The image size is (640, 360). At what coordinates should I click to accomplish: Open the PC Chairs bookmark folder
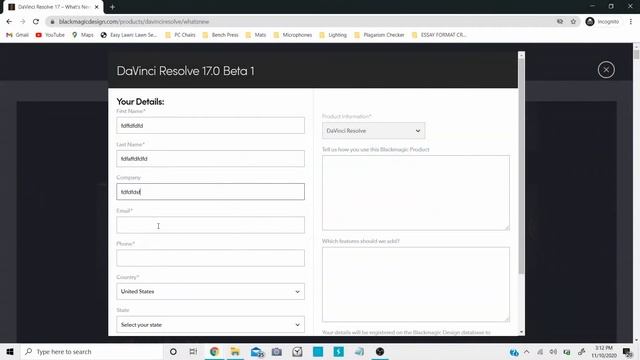(x=180, y=35)
